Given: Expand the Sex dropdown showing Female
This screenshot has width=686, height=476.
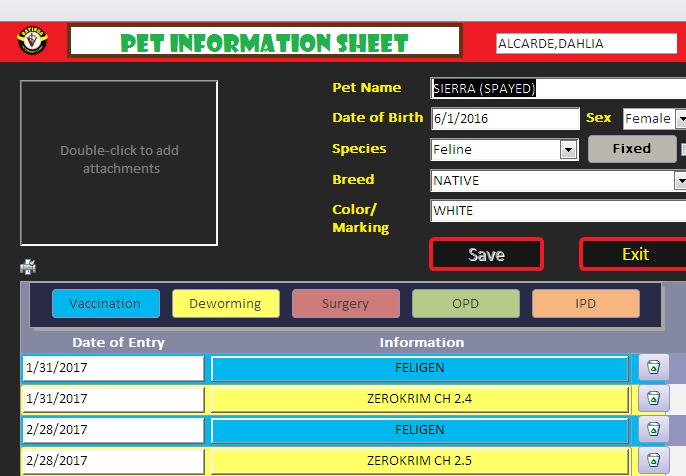Looking at the screenshot, I should click(680, 119).
